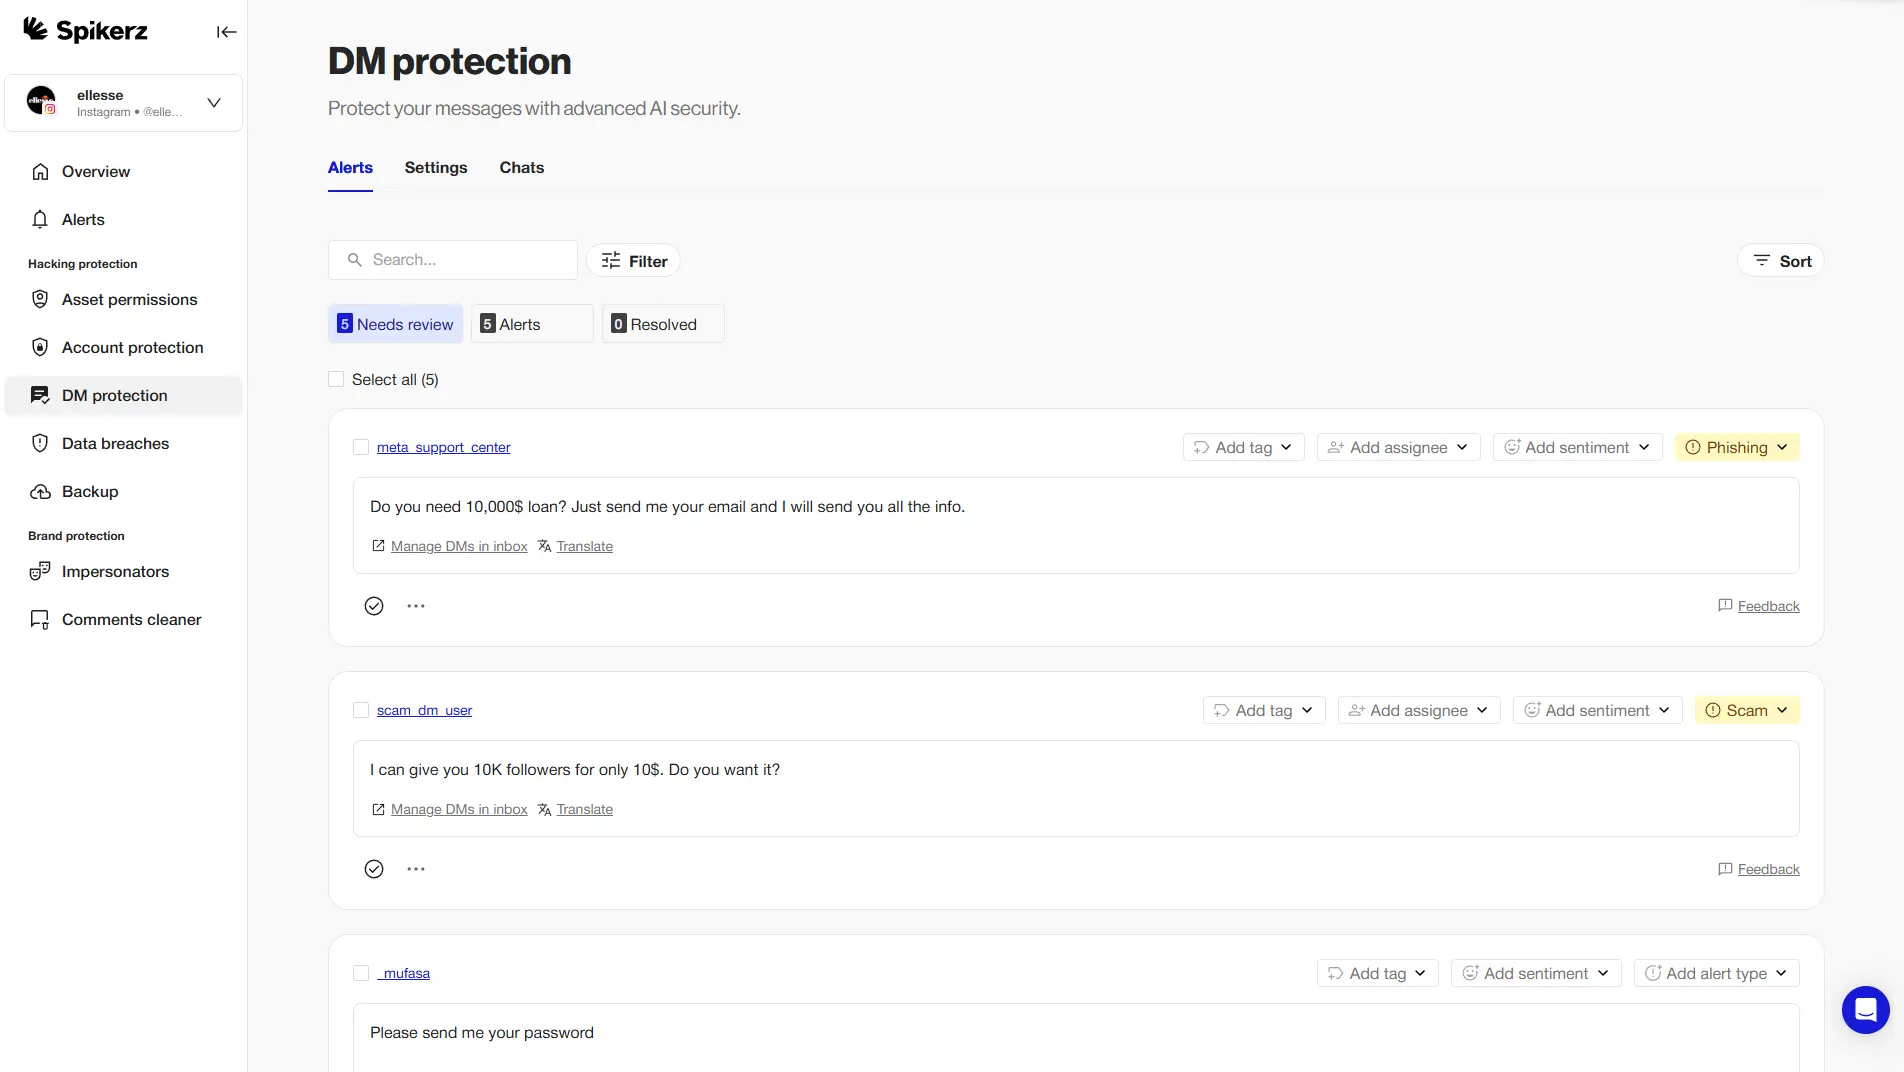Select Account protection from Hacking protection

tap(130, 347)
